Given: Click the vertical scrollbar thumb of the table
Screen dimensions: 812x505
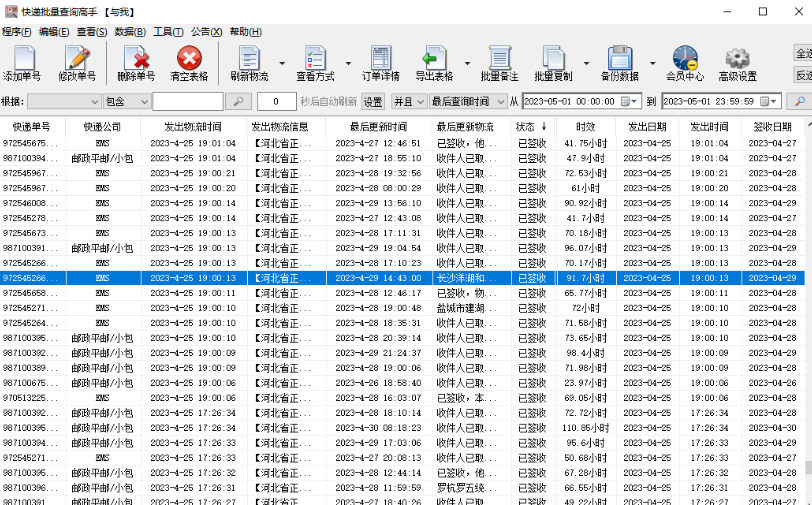Looking at the screenshot, I should click(x=808, y=467).
